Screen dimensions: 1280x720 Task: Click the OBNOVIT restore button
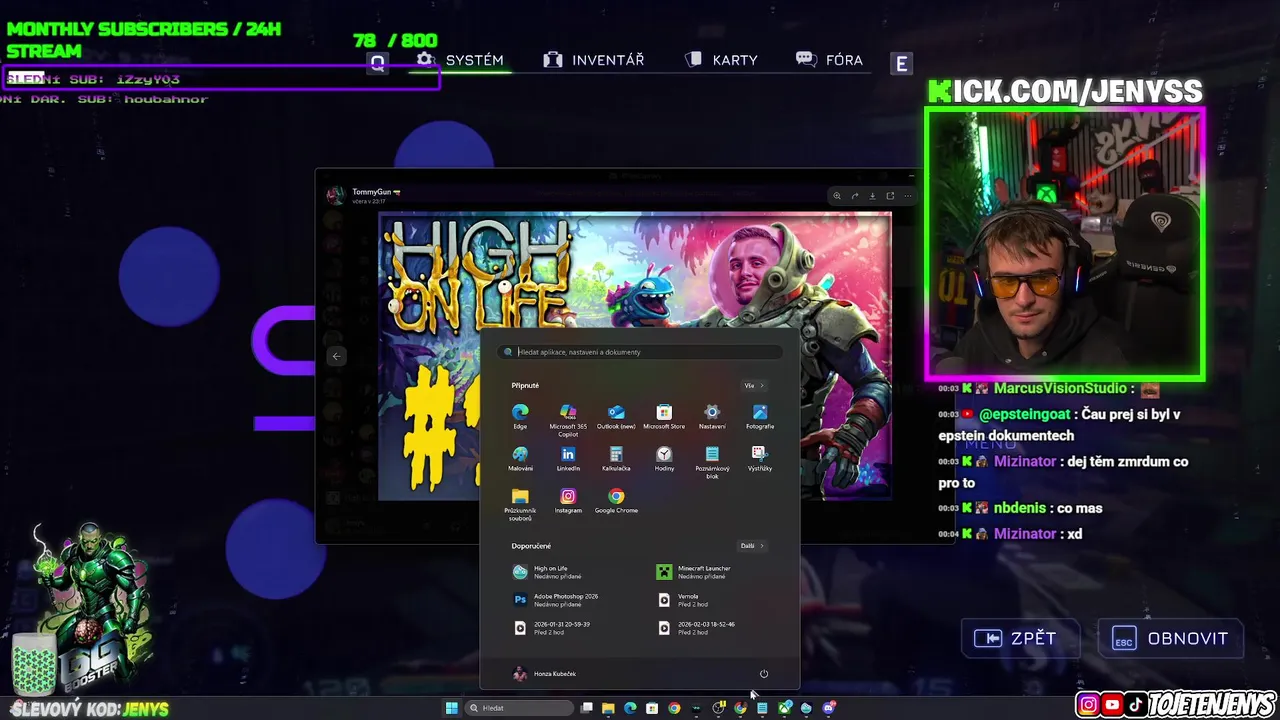coord(1171,639)
